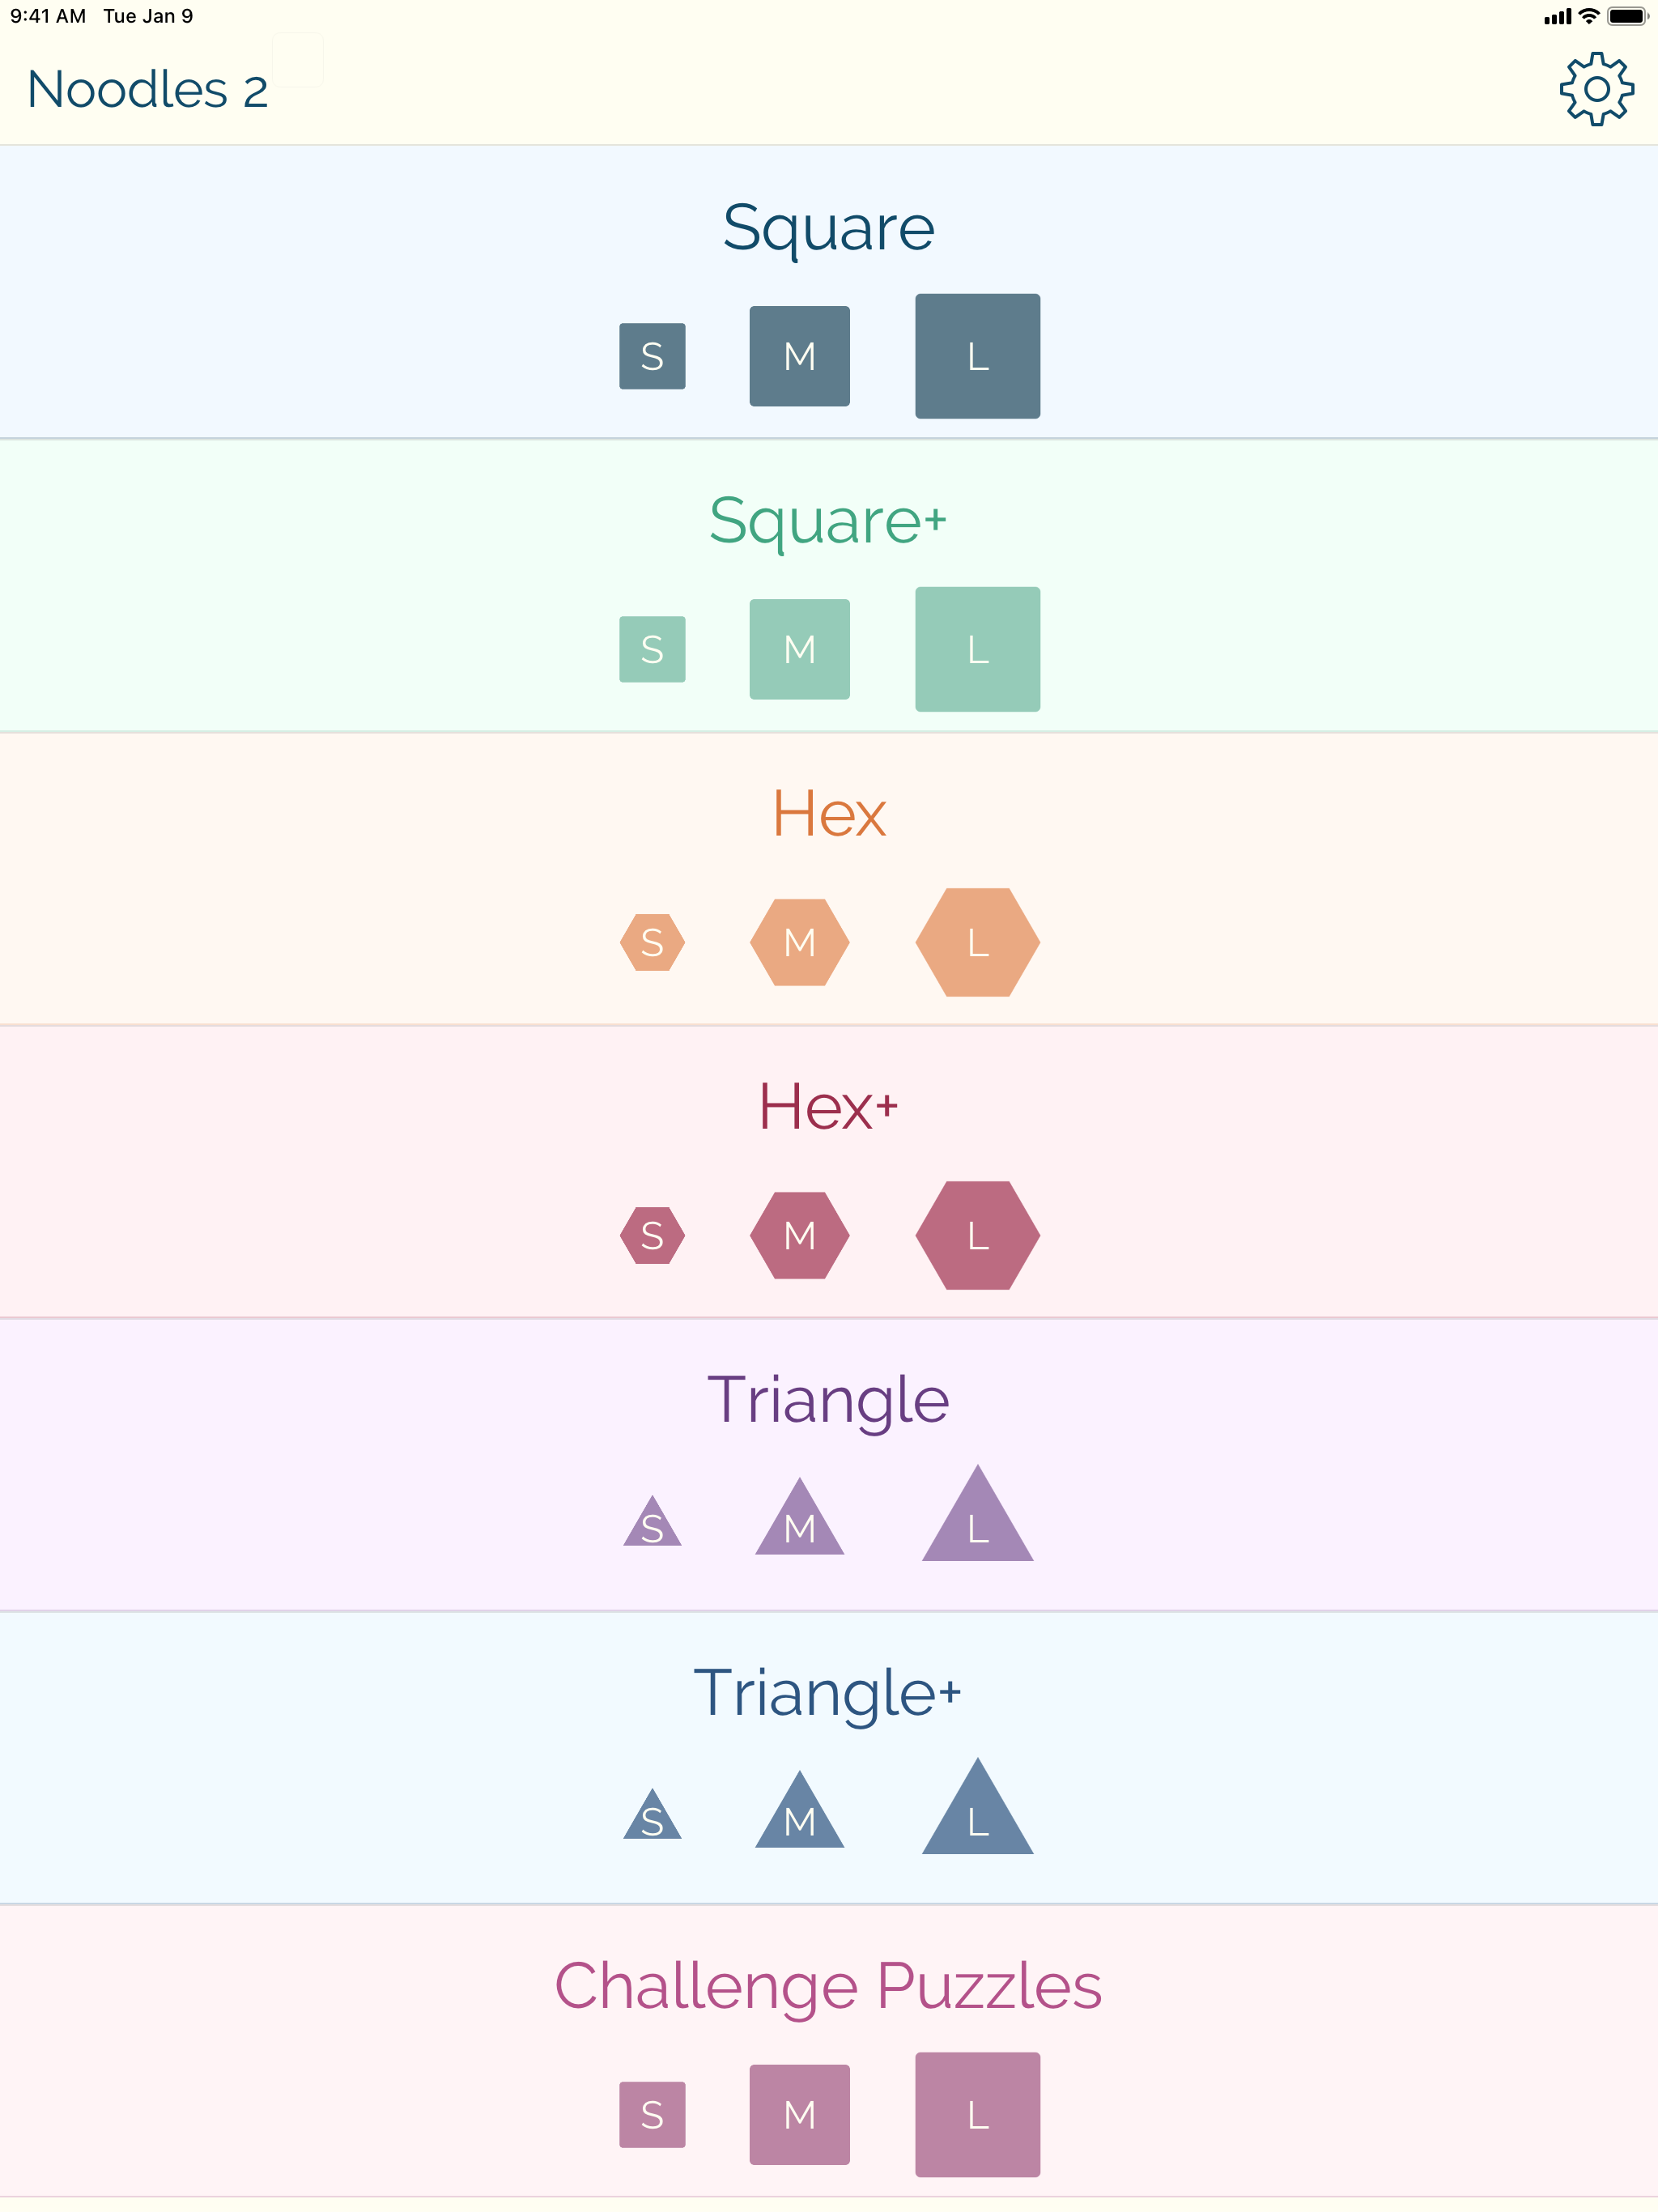Start a medium Challenge Puzzle
This screenshot has width=1658, height=2212.
click(x=799, y=2114)
